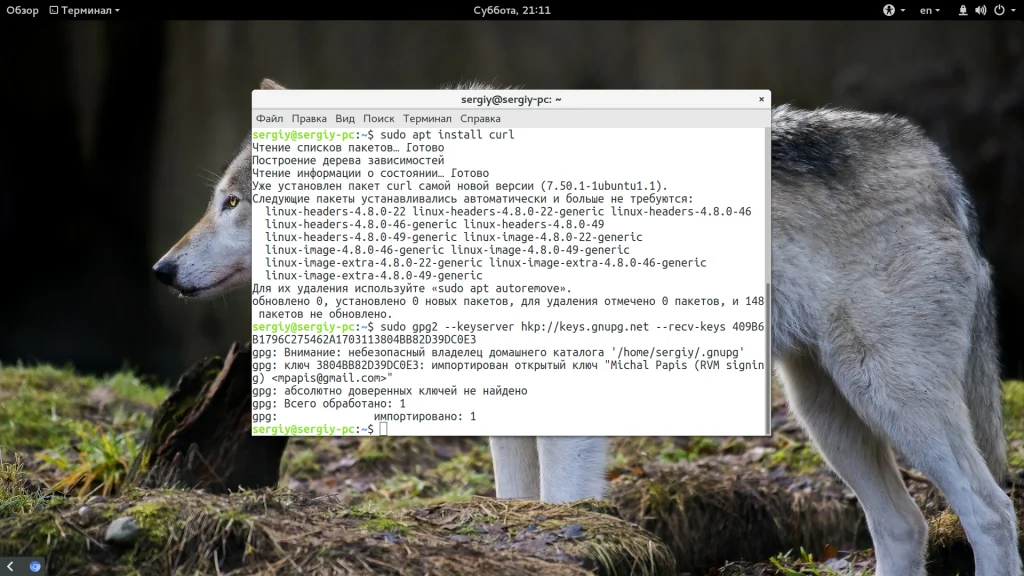Screen dimensions: 1024x576
Task: Open the Терминал menu in terminal window
Action: (x=427, y=119)
